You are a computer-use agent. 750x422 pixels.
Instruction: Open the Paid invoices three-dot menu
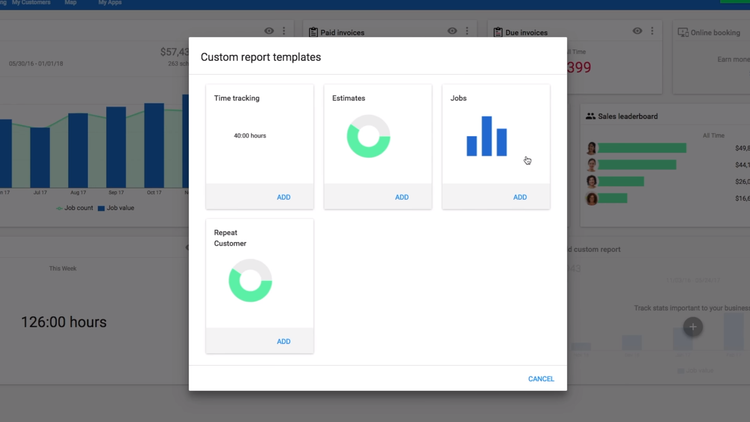(x=467, y=31)
